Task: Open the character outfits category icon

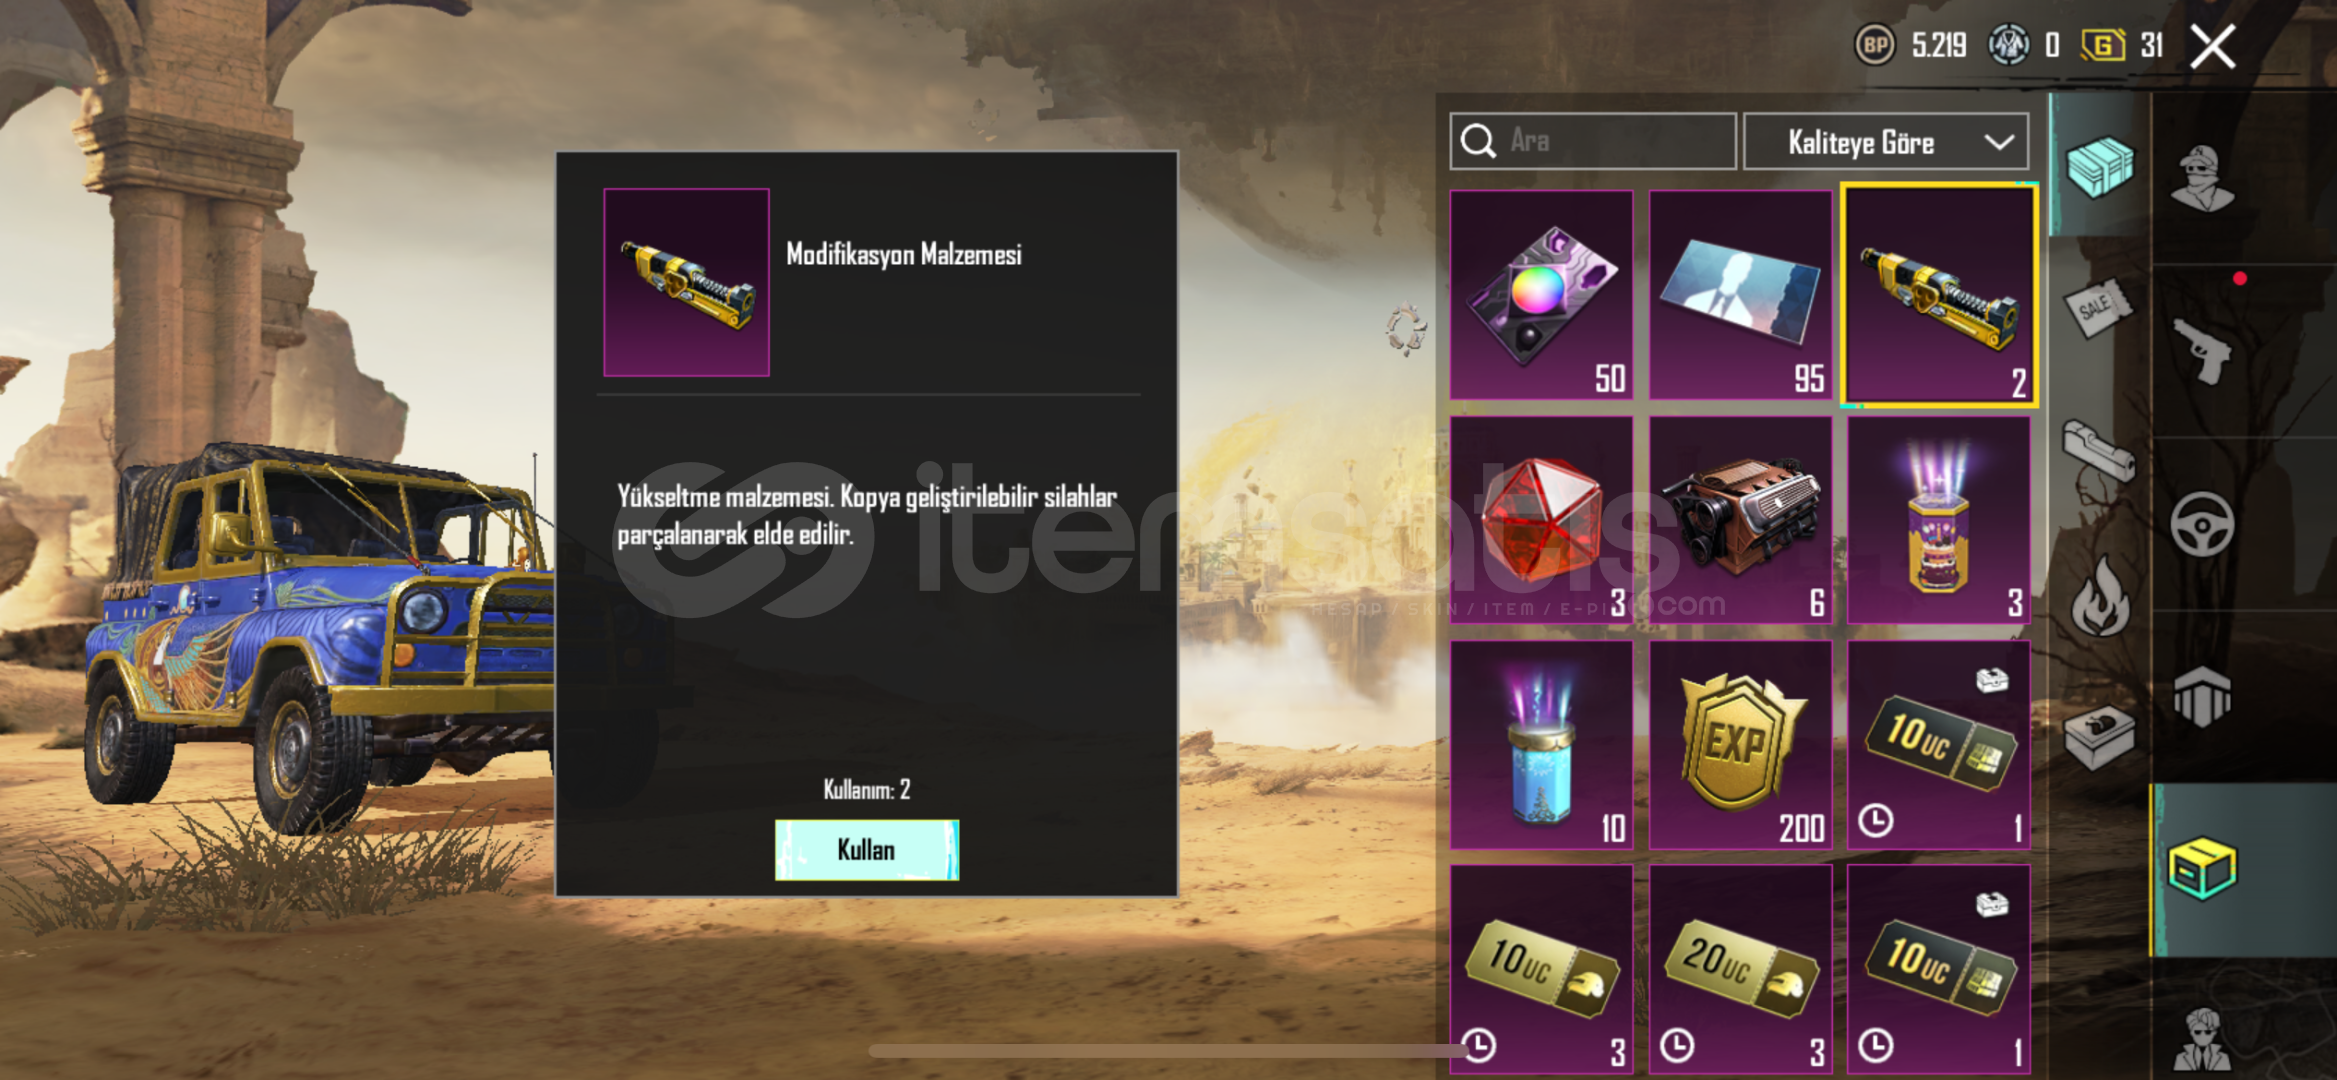Action: coord(2202,179)
